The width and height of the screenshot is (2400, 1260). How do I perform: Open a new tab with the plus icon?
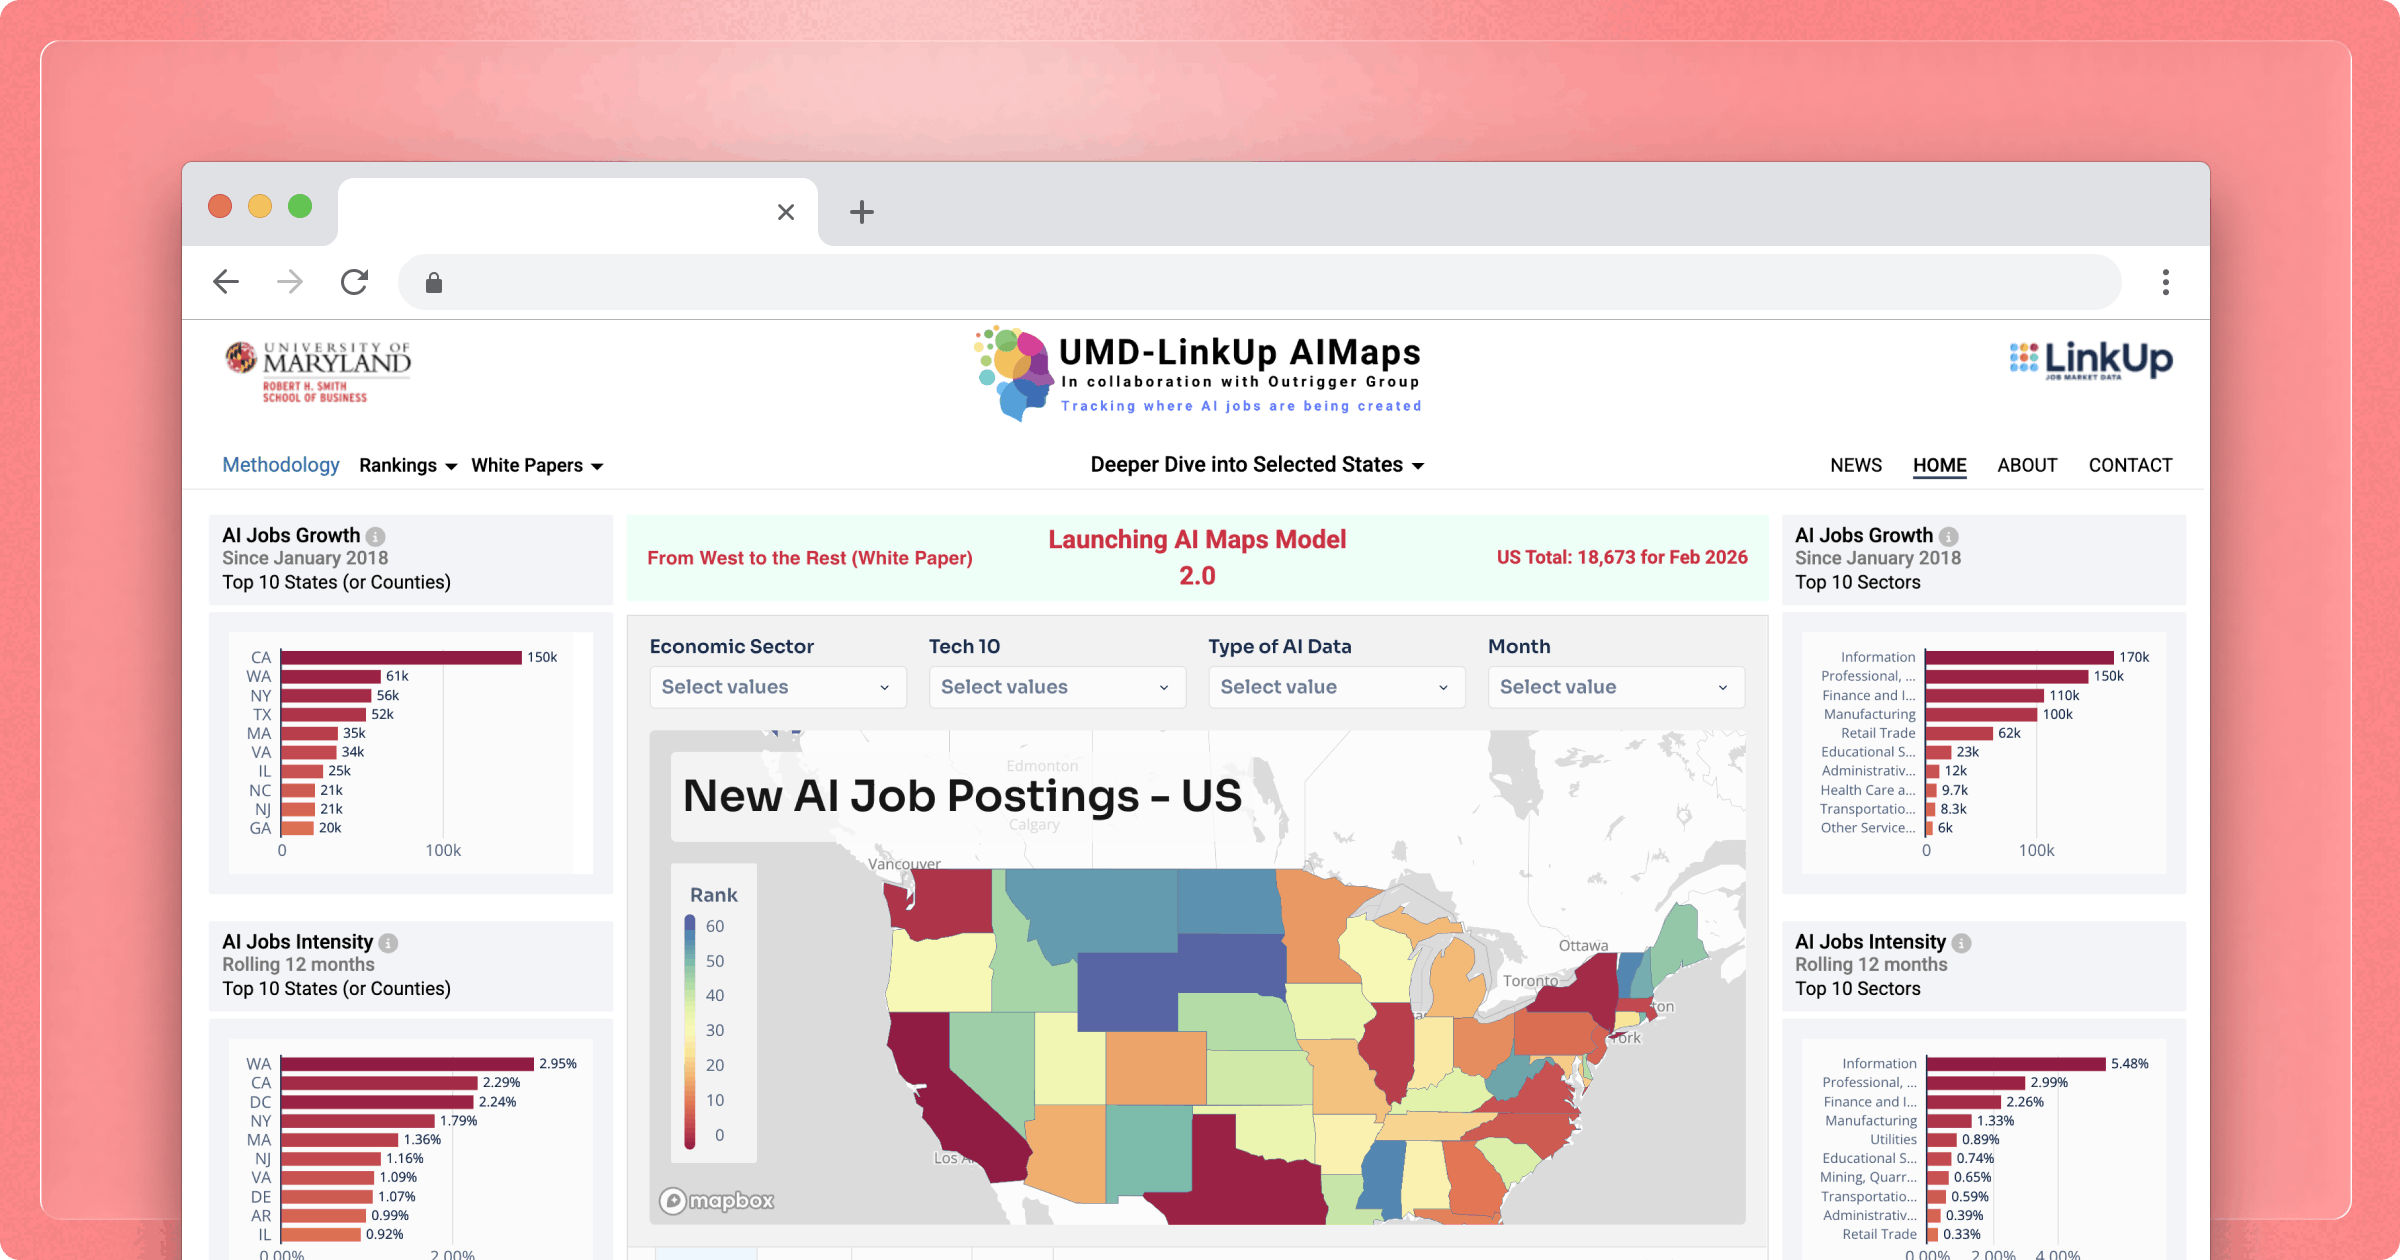click(x=861, y=212)
